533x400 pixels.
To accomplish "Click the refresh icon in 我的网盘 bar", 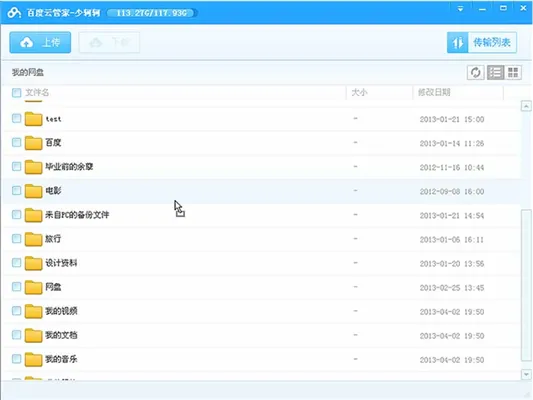I will tap(475, 72).
